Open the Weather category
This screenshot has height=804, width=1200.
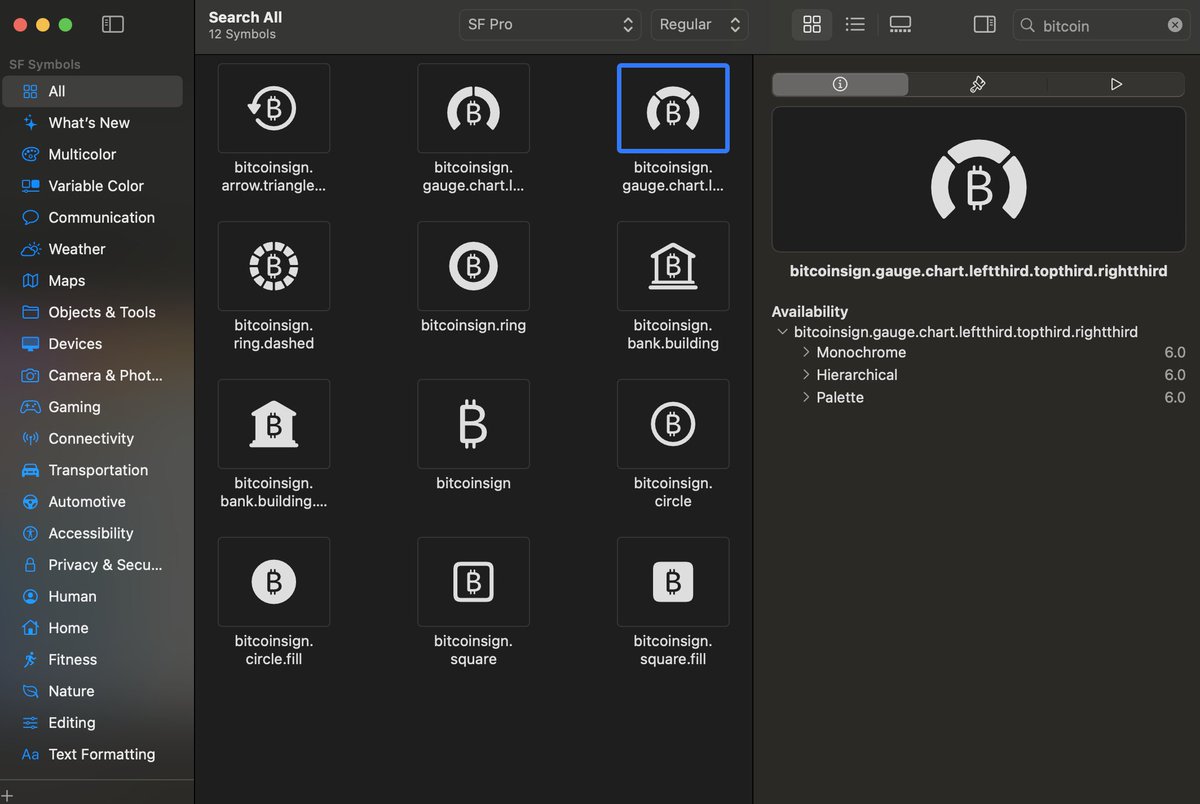[x=93, y=249]
